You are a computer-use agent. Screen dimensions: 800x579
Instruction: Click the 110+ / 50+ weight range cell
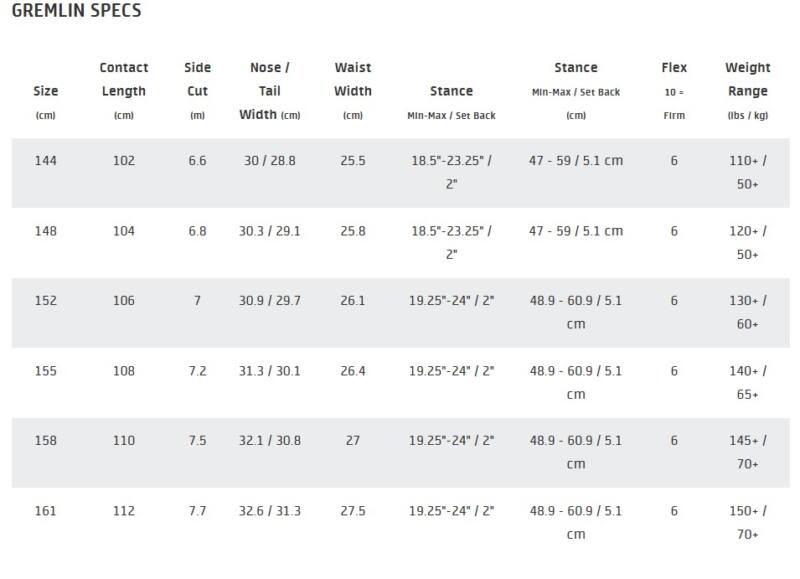(x=747, y=172)
